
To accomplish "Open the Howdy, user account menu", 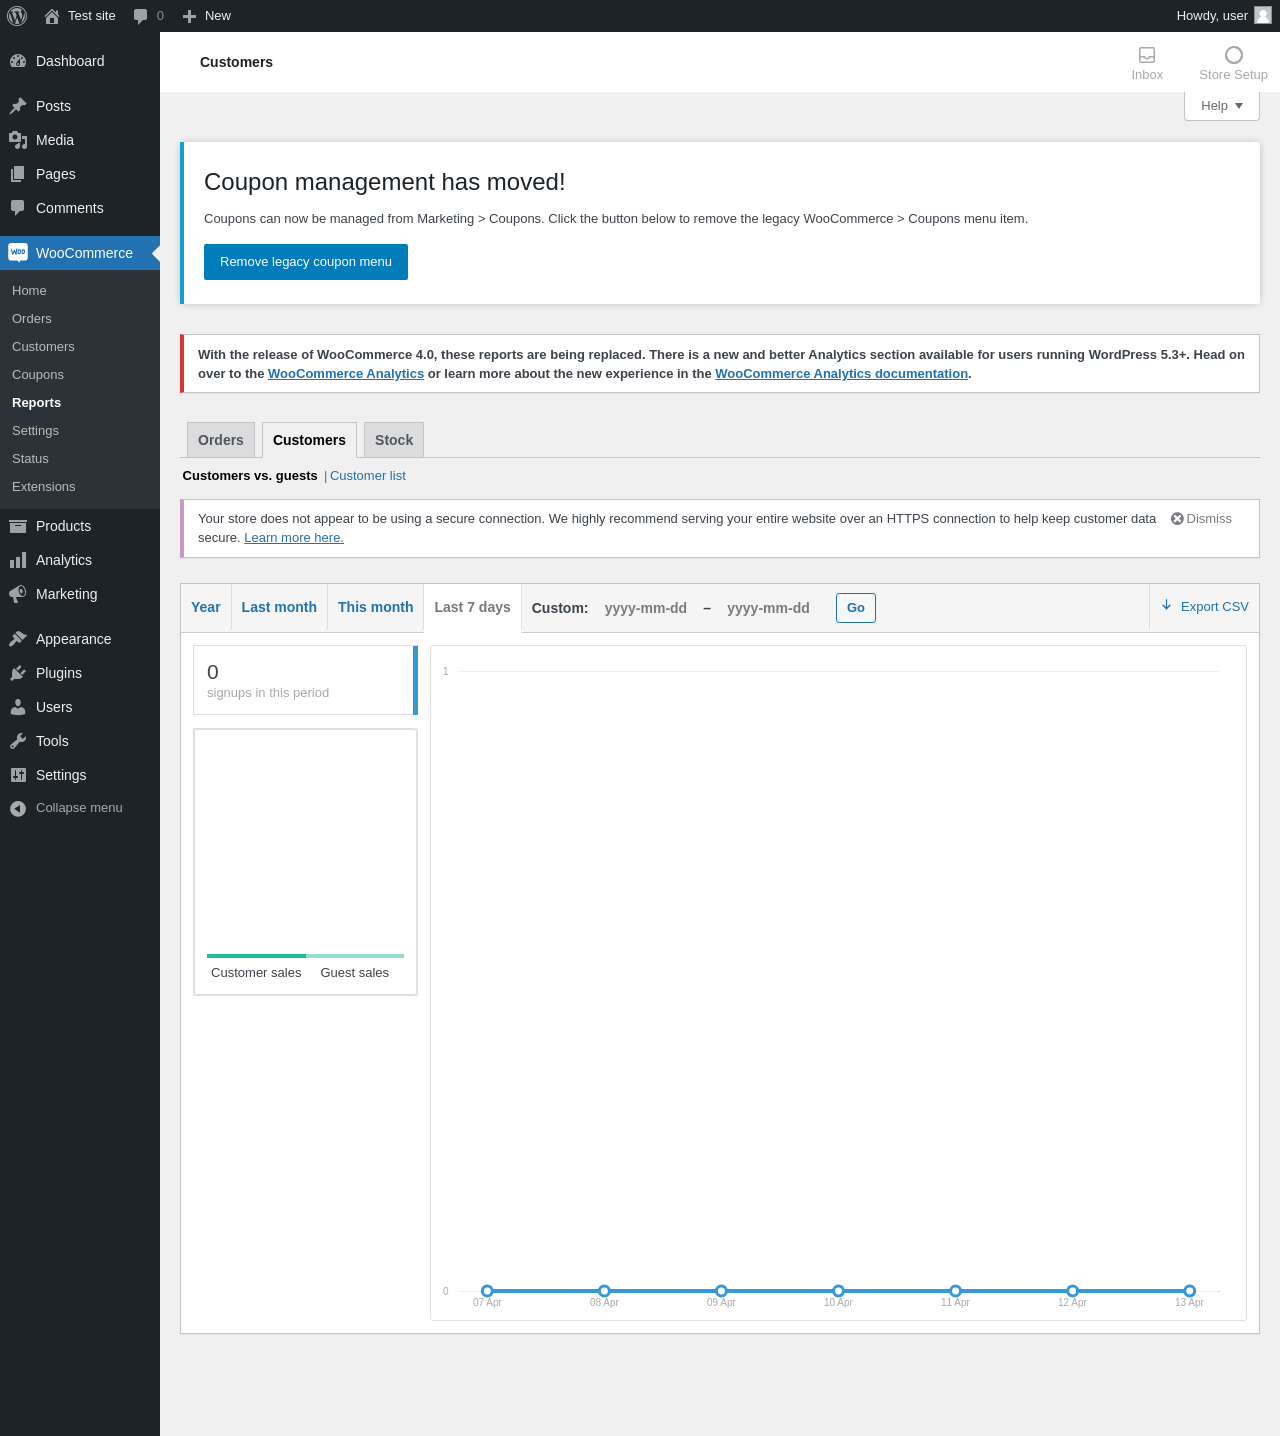I will 1222,16.
